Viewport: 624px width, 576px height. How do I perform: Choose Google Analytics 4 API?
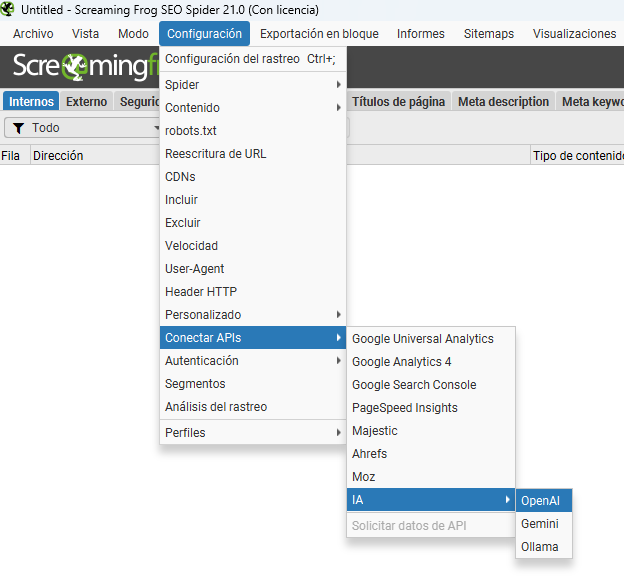(x=431, y=362)
